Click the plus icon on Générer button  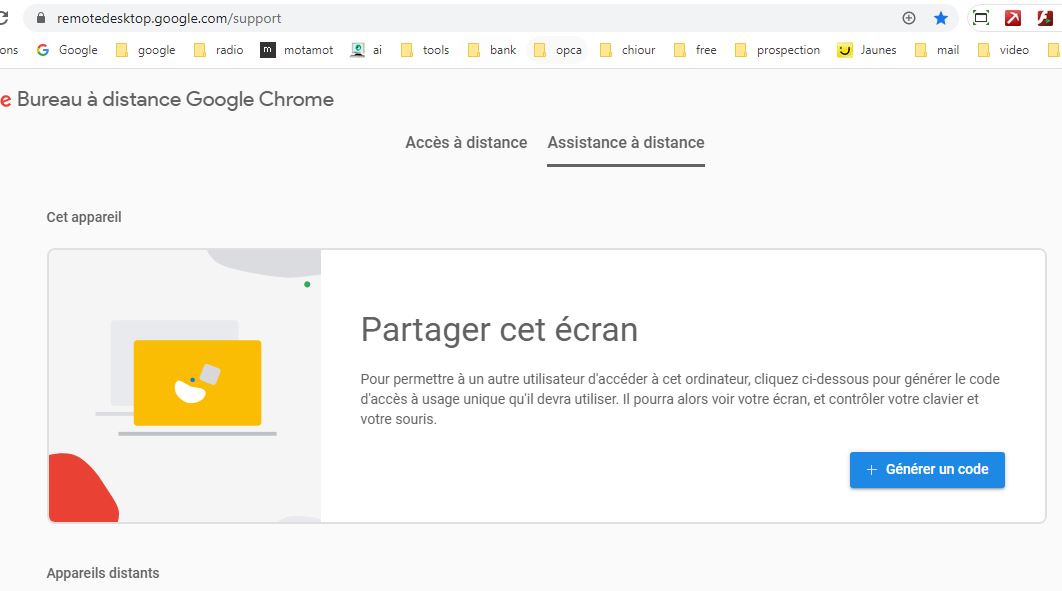pos(872,470)
